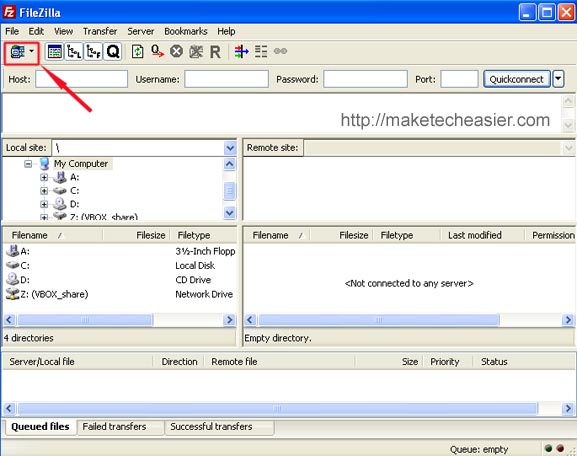Click process queue toolbar icon
The image size is (577, 456).
point(157,52)
